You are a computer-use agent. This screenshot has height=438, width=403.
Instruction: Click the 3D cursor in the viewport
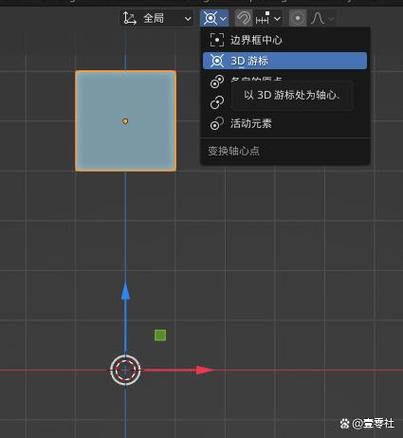click(x=125, y=370)
